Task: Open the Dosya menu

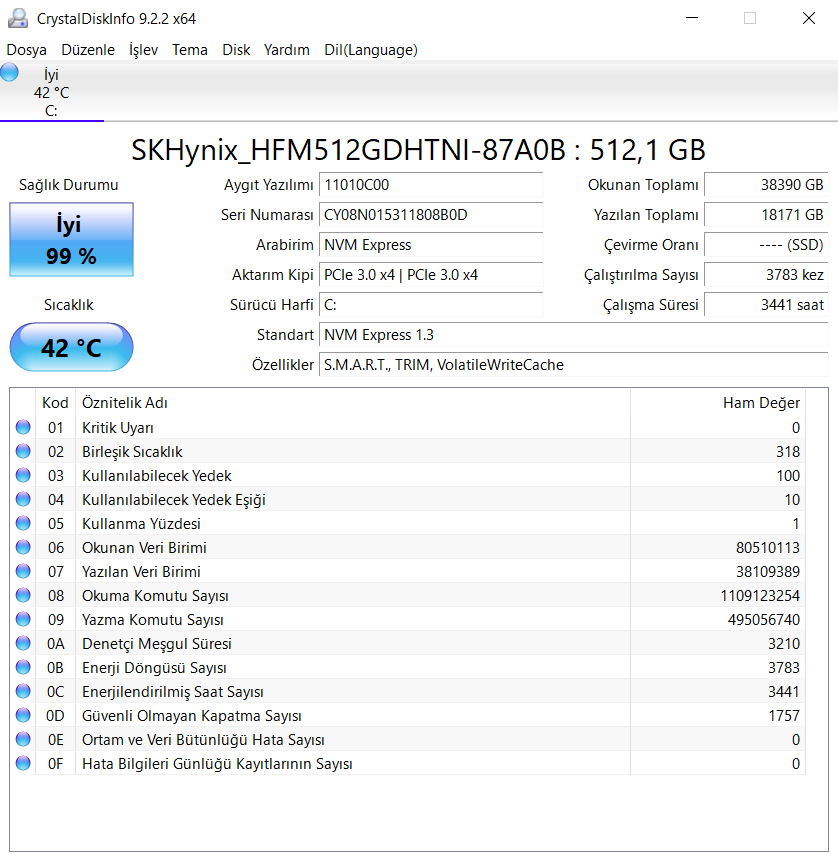Action: click(26, 50)
